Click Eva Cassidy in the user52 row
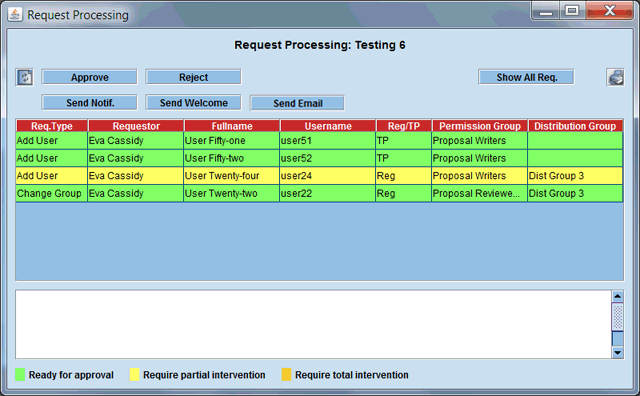This screenshot has width=640, height=396. (x=136, y=158)
